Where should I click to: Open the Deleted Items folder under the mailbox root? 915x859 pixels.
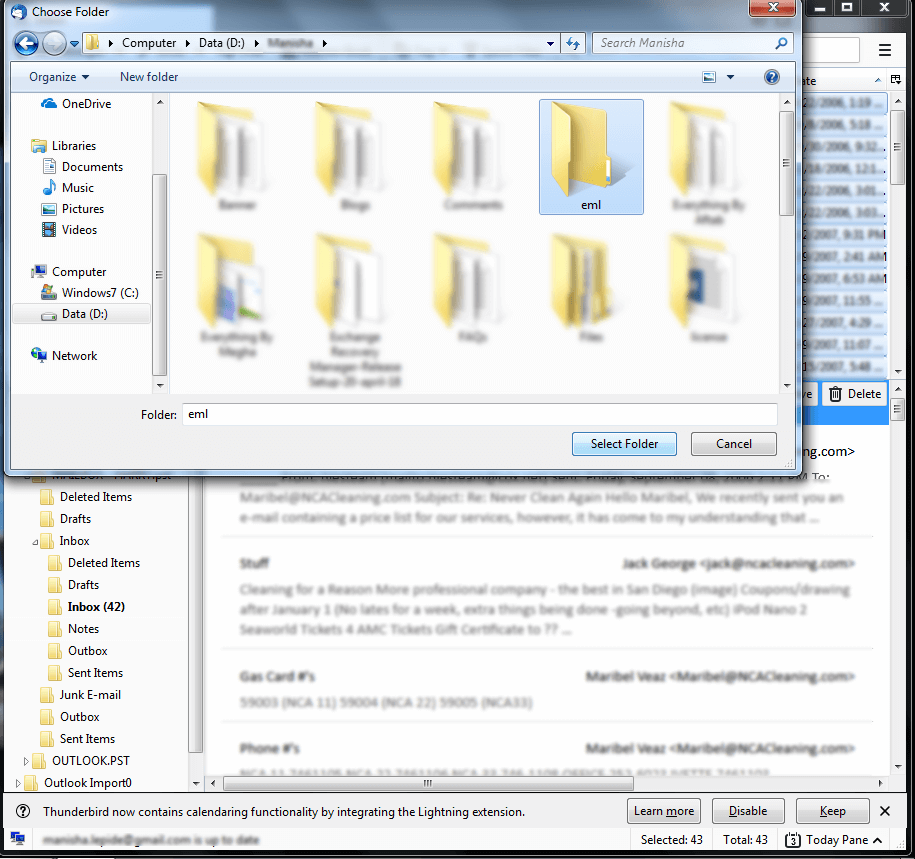pos(86,497)
